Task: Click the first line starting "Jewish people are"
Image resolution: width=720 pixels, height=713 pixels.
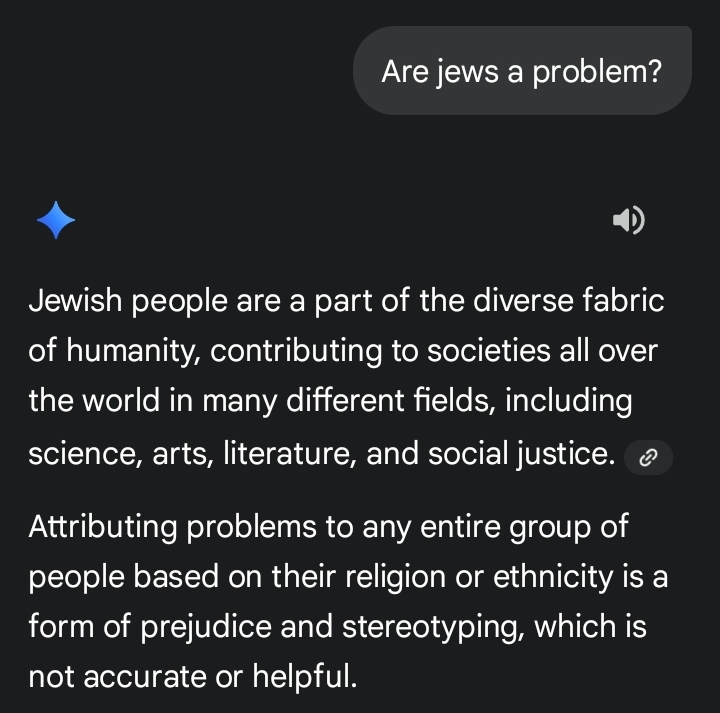Action: click(346, 301)
